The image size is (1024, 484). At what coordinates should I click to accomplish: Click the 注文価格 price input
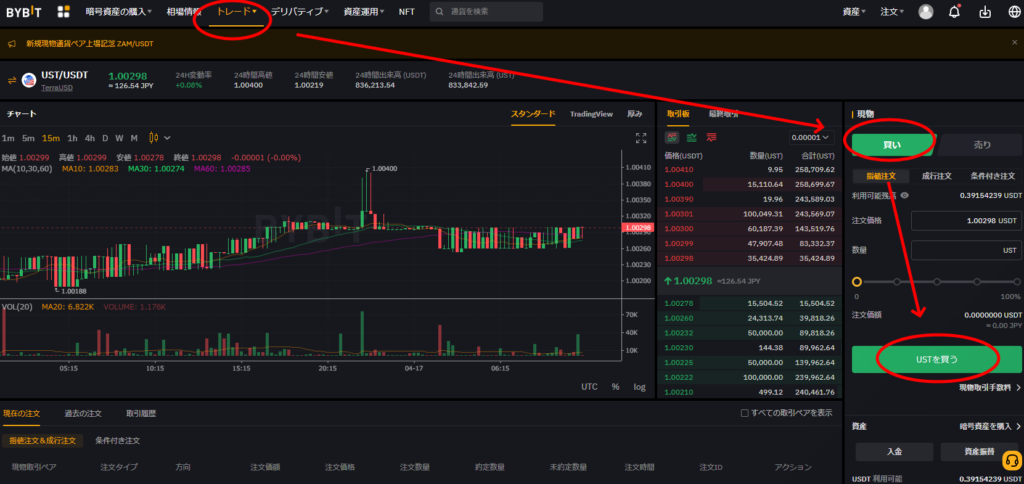(x=966, y=221)
